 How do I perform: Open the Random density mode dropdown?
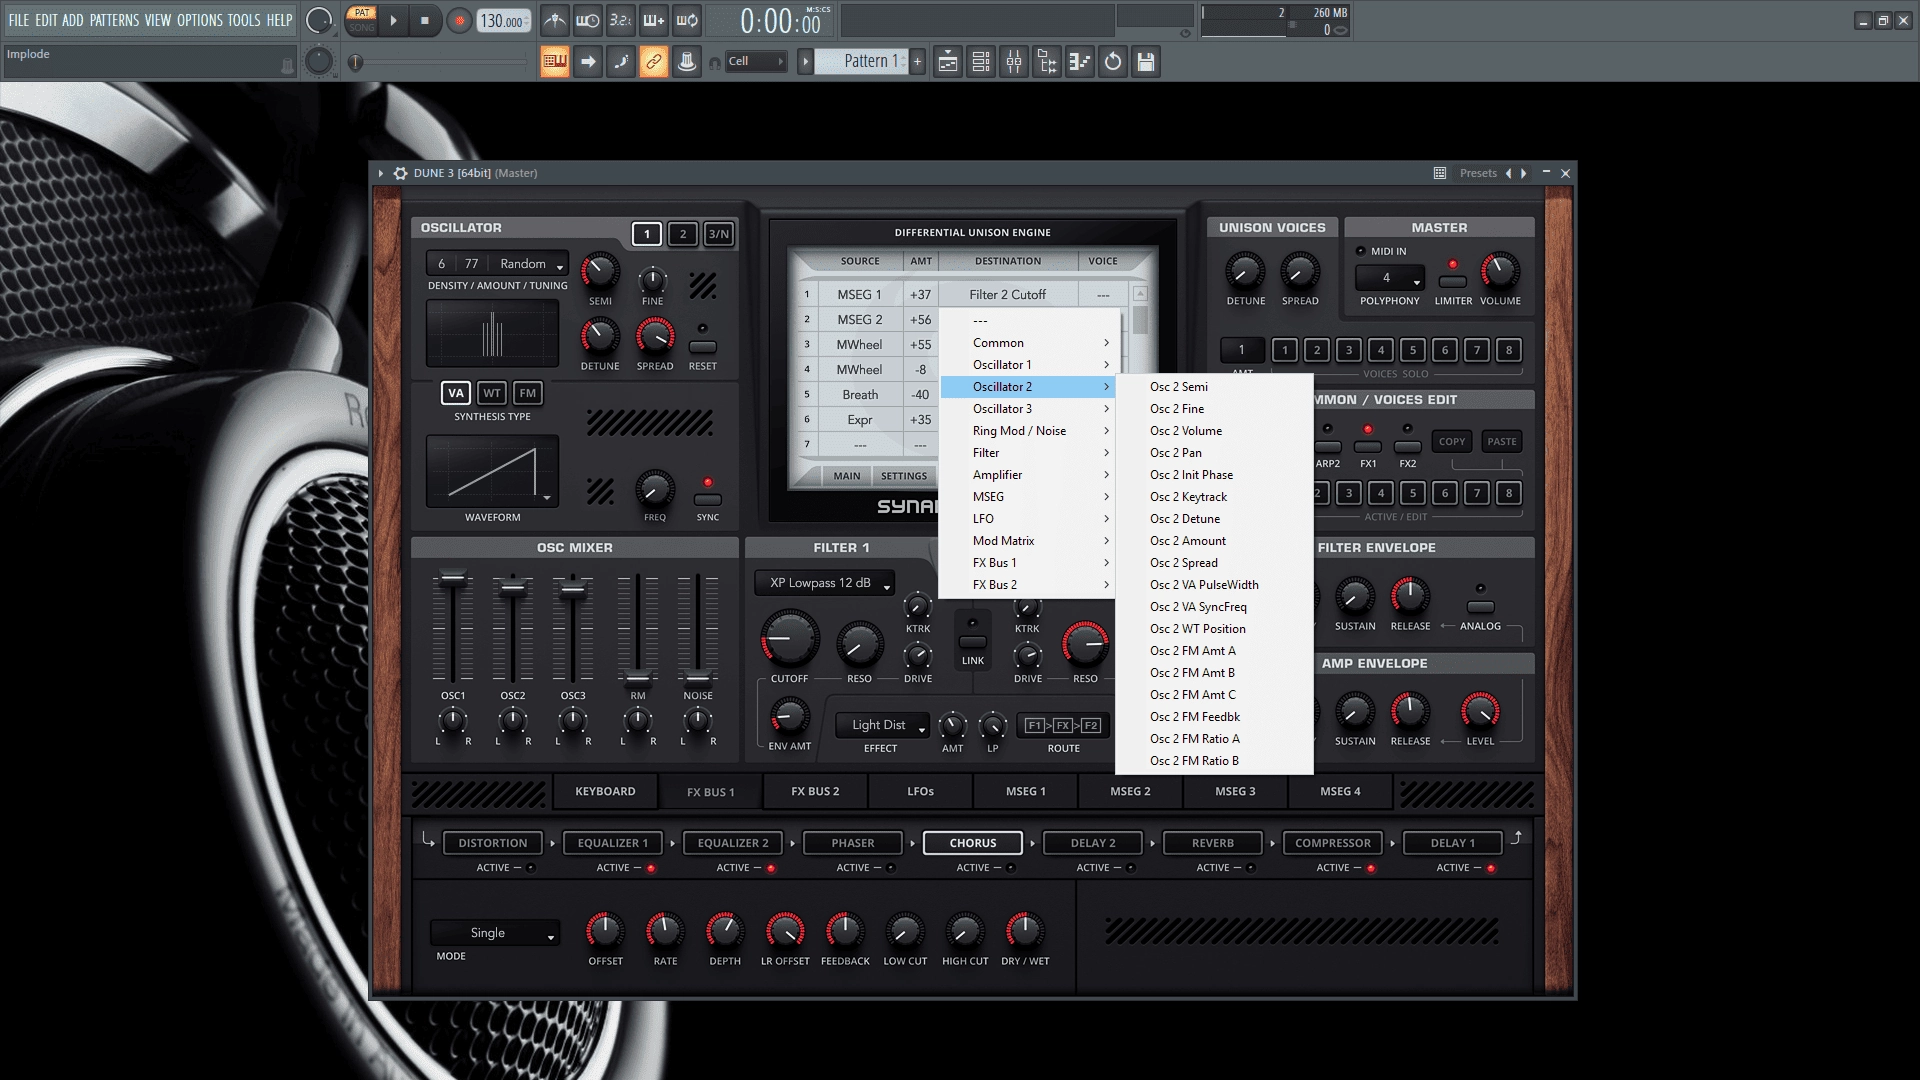tap(530, 264)
